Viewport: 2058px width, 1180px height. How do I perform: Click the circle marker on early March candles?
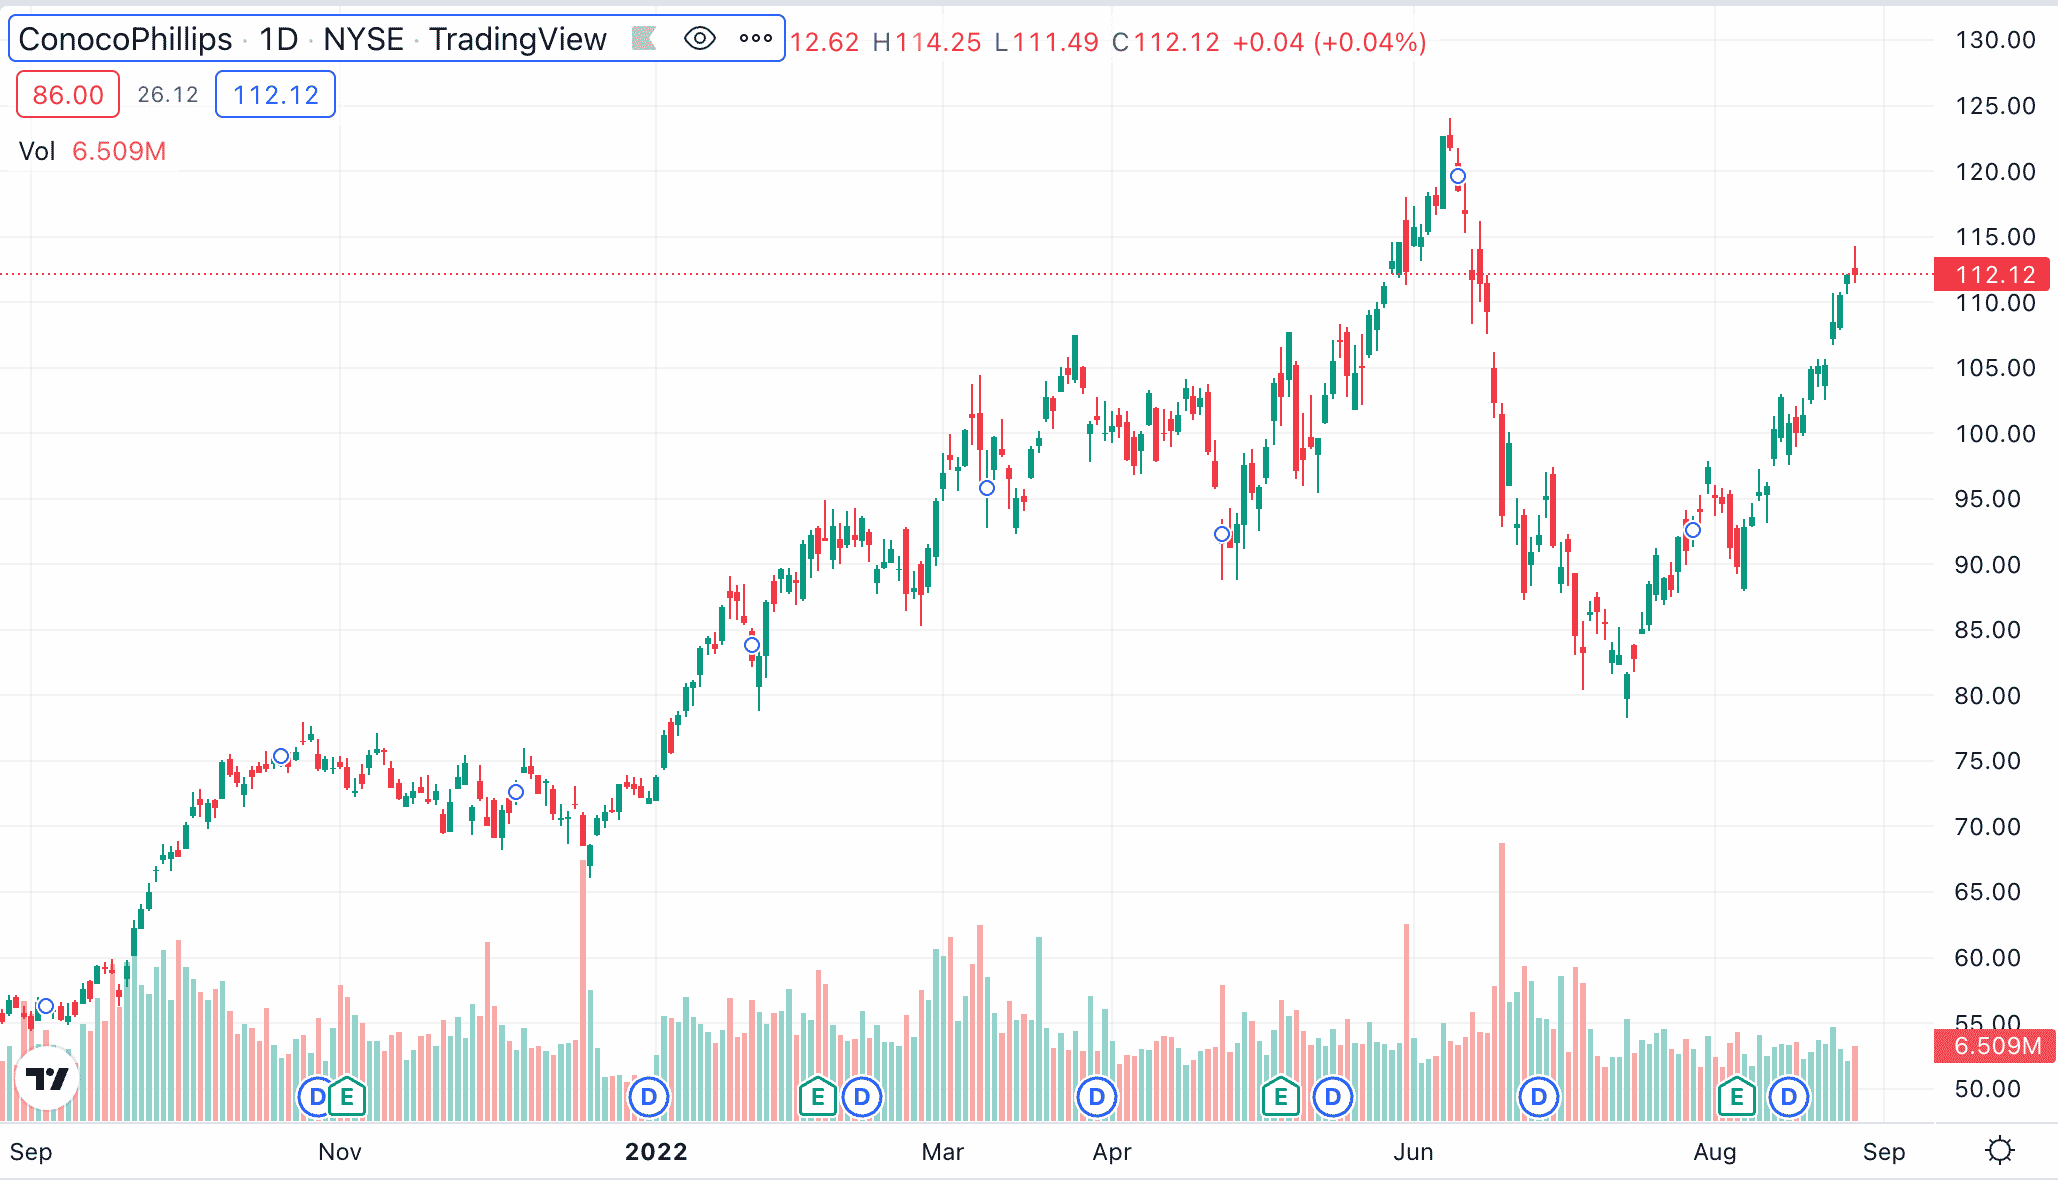[x=987, y=488]
